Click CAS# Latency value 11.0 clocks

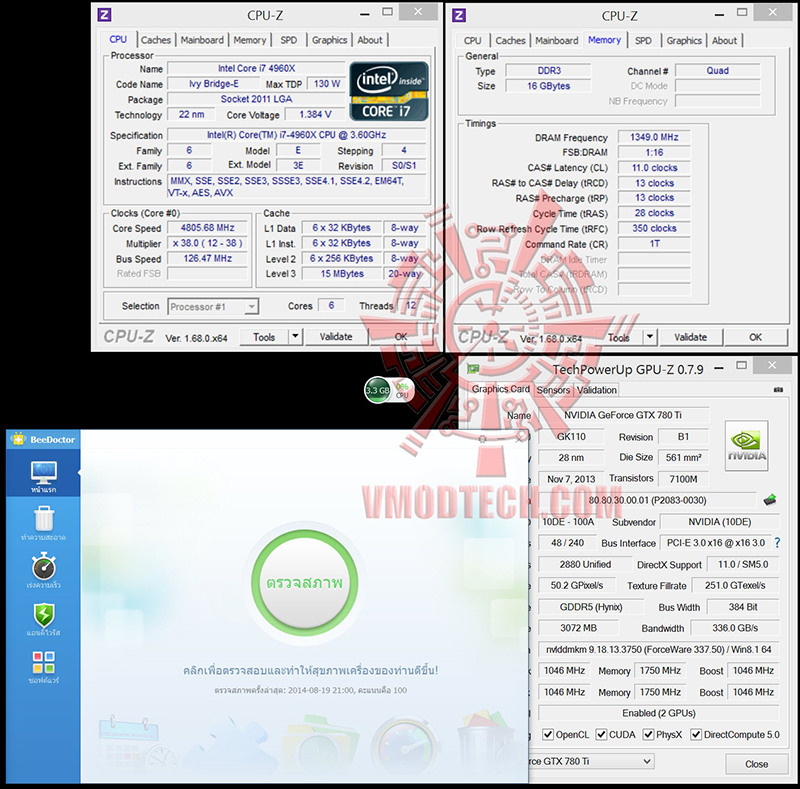[x=654, y=167]
